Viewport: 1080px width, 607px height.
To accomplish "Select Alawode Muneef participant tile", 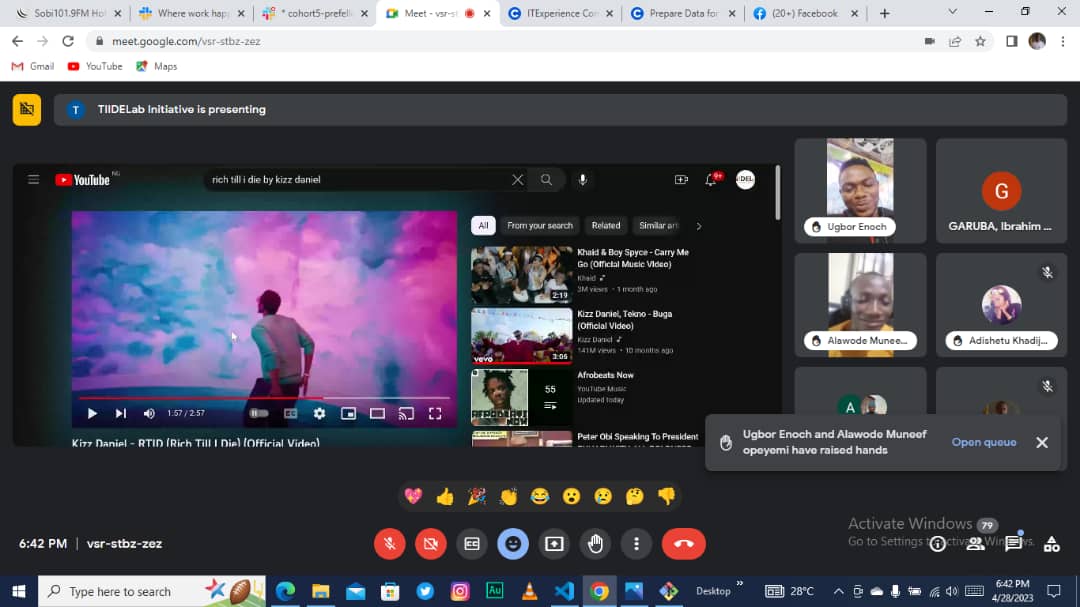I will pyautogui.click(x=860, y=305).
